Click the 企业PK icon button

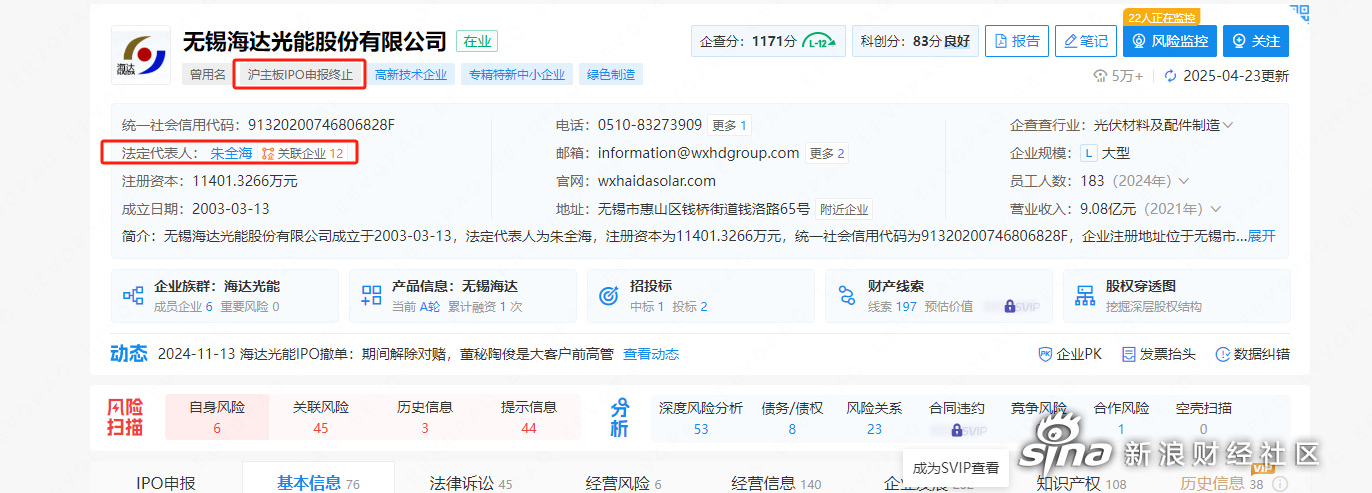click(1070, 354)
